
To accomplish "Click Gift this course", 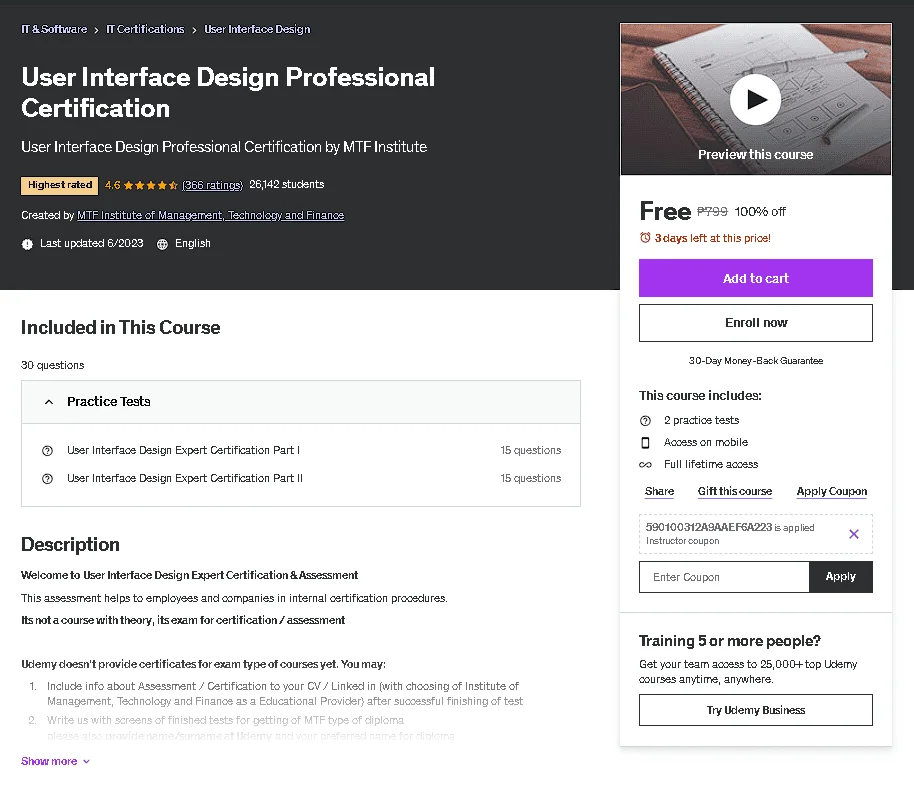I will coord(734,491).
